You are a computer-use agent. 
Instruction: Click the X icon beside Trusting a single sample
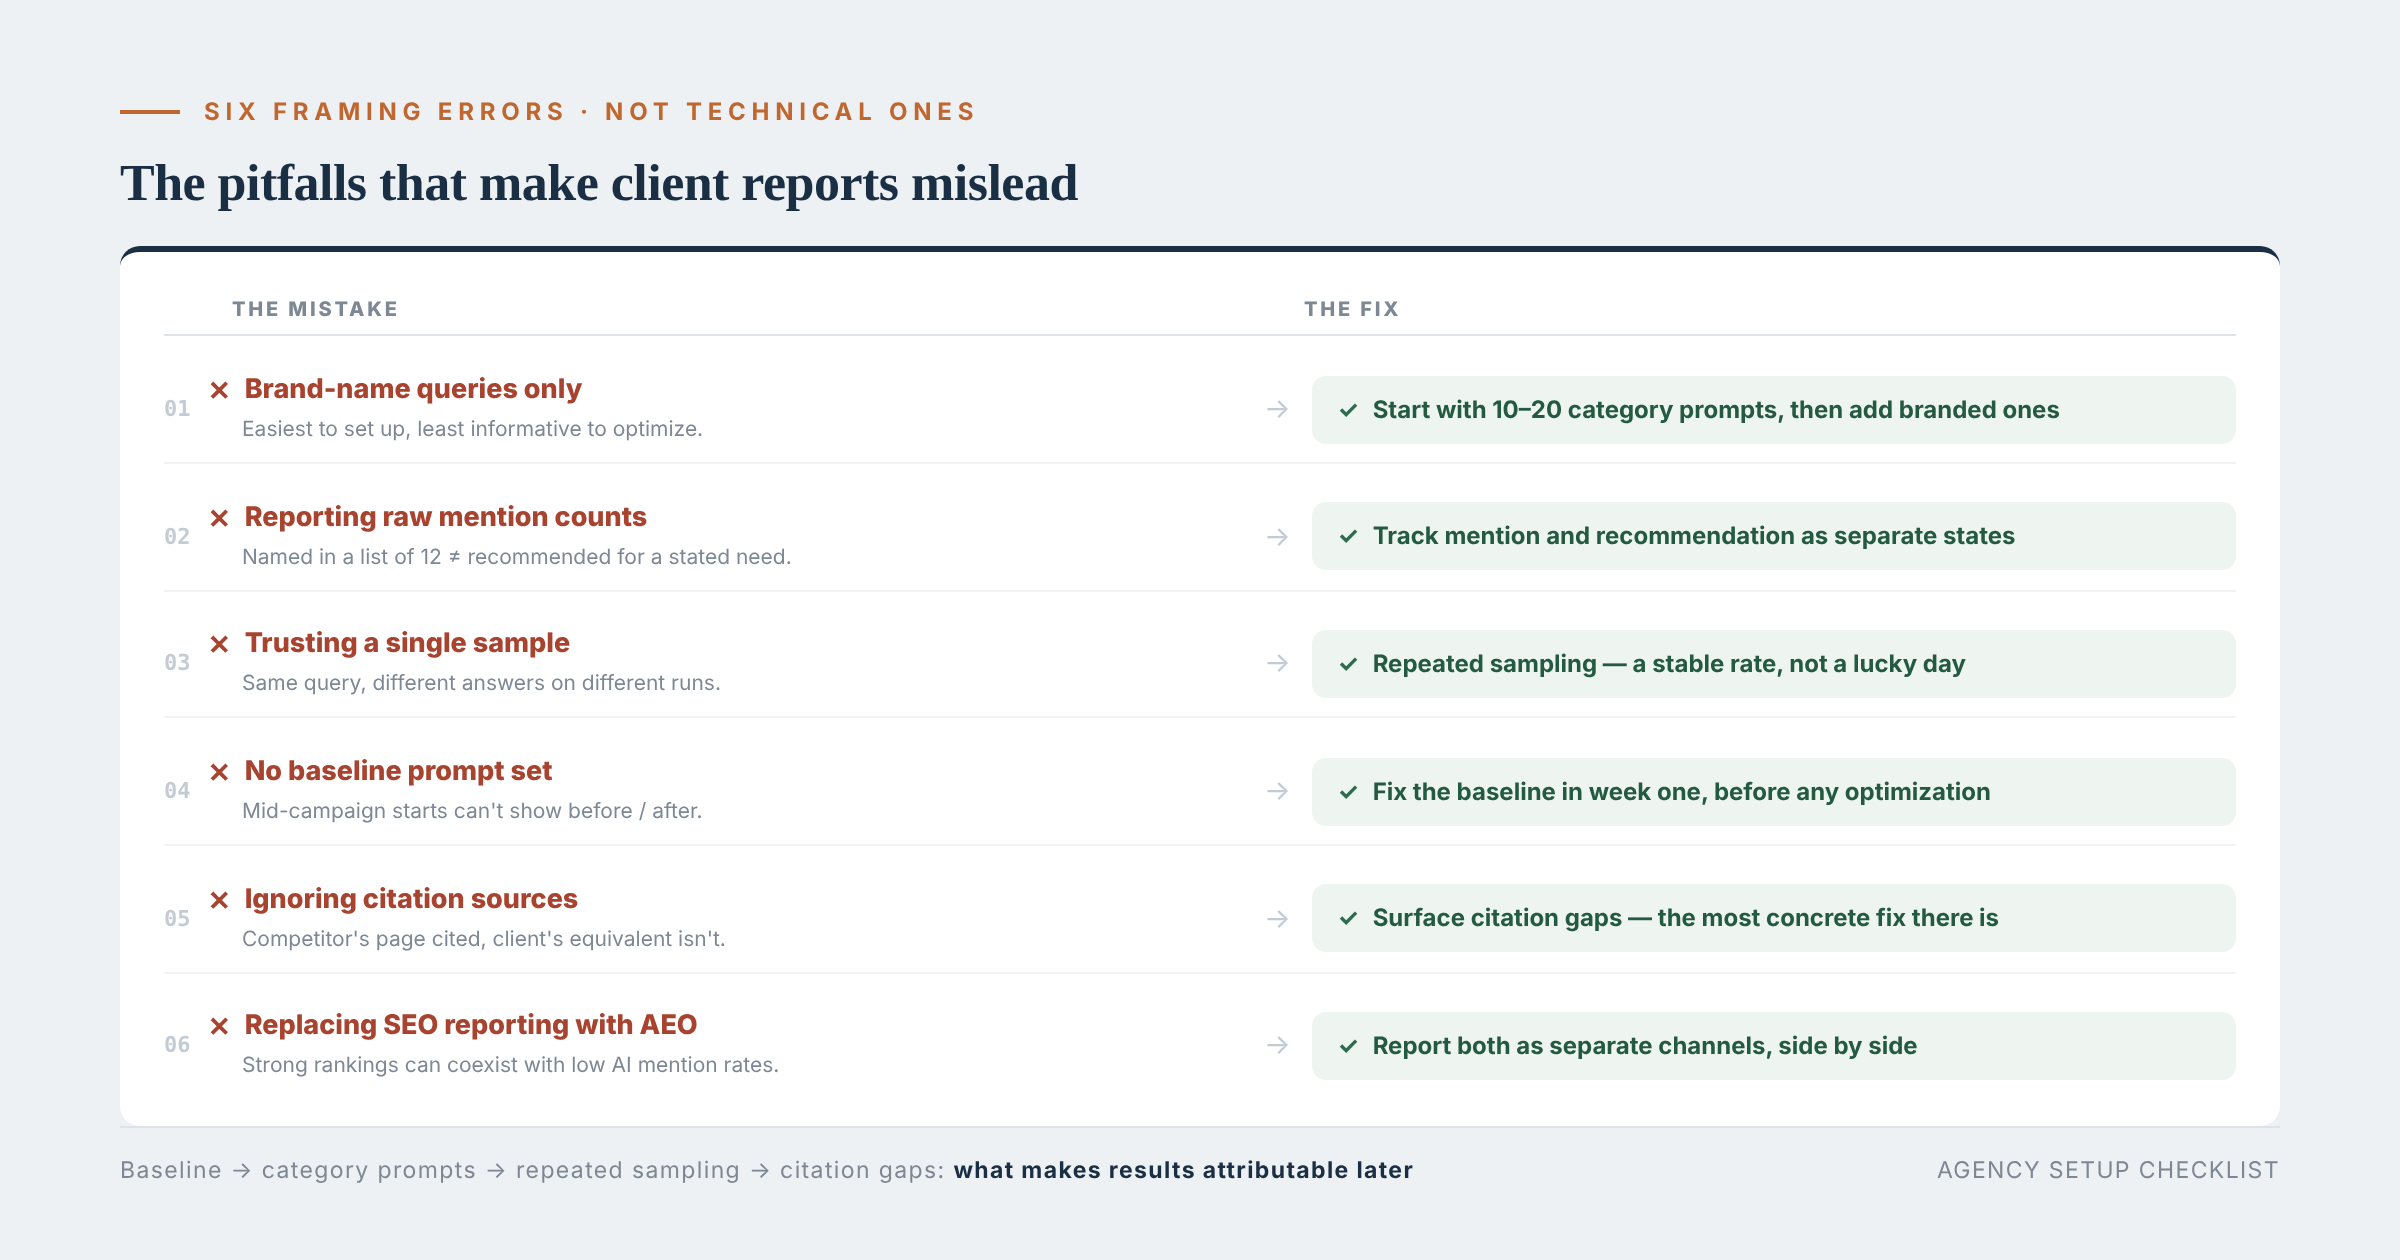click(219, 644)
